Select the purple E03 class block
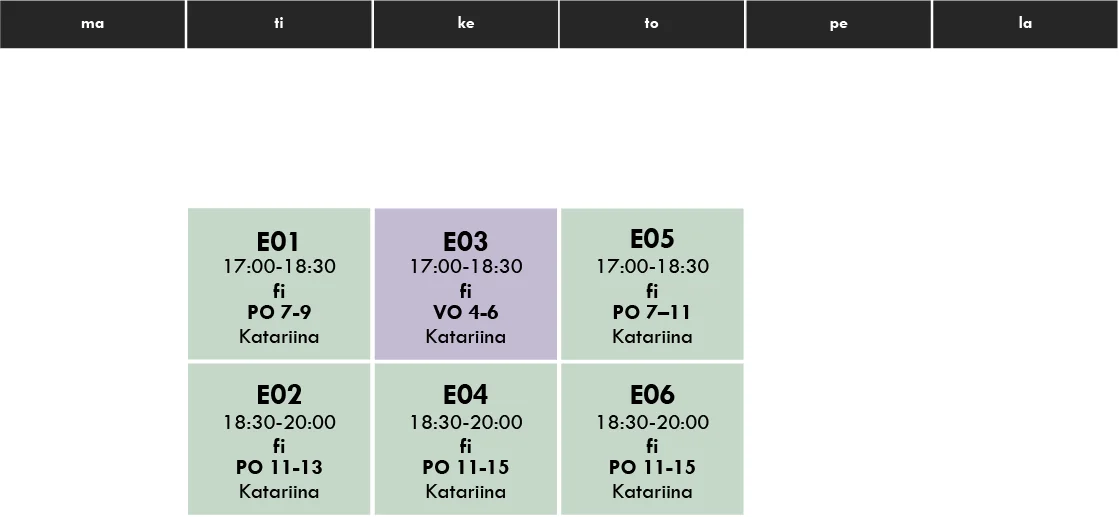This screenshot has height=517, width=1119. tap(466, 284)
